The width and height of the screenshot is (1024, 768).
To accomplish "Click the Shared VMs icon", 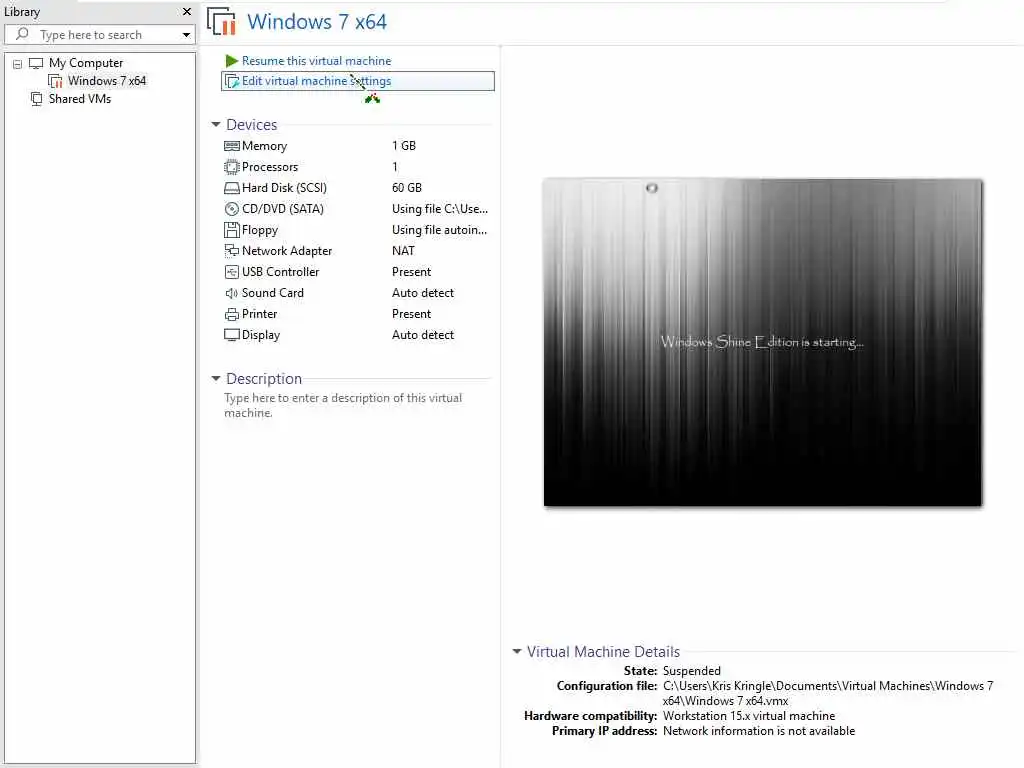I will click(37, 99).
